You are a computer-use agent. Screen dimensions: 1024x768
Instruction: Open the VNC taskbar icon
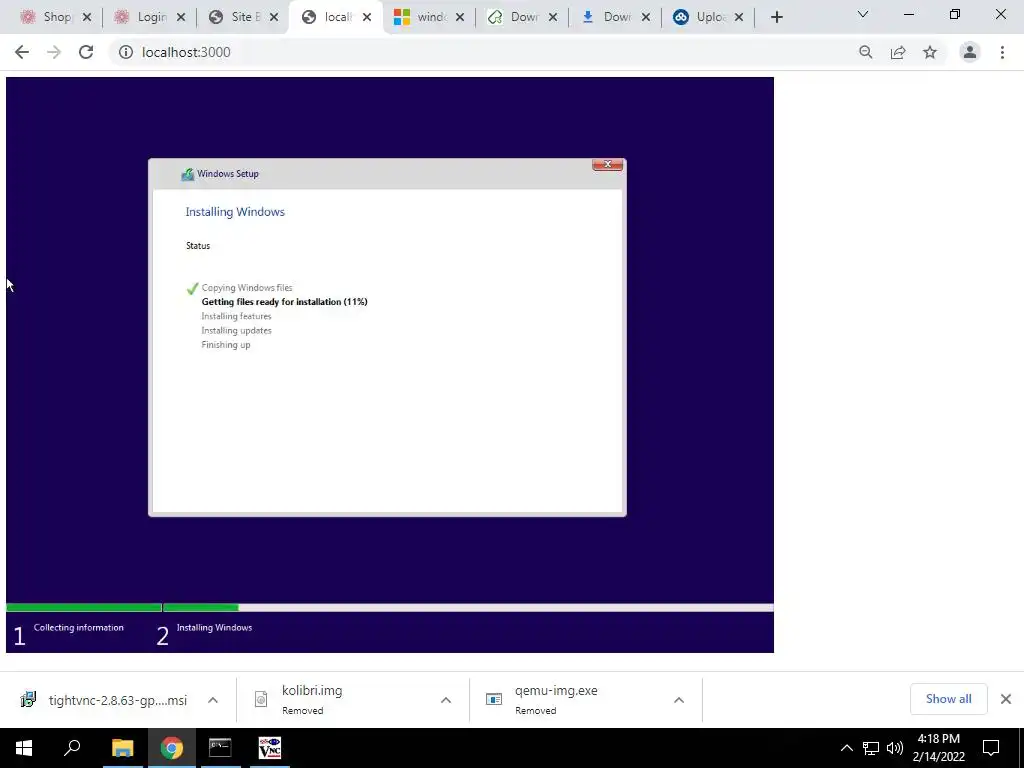270,748
